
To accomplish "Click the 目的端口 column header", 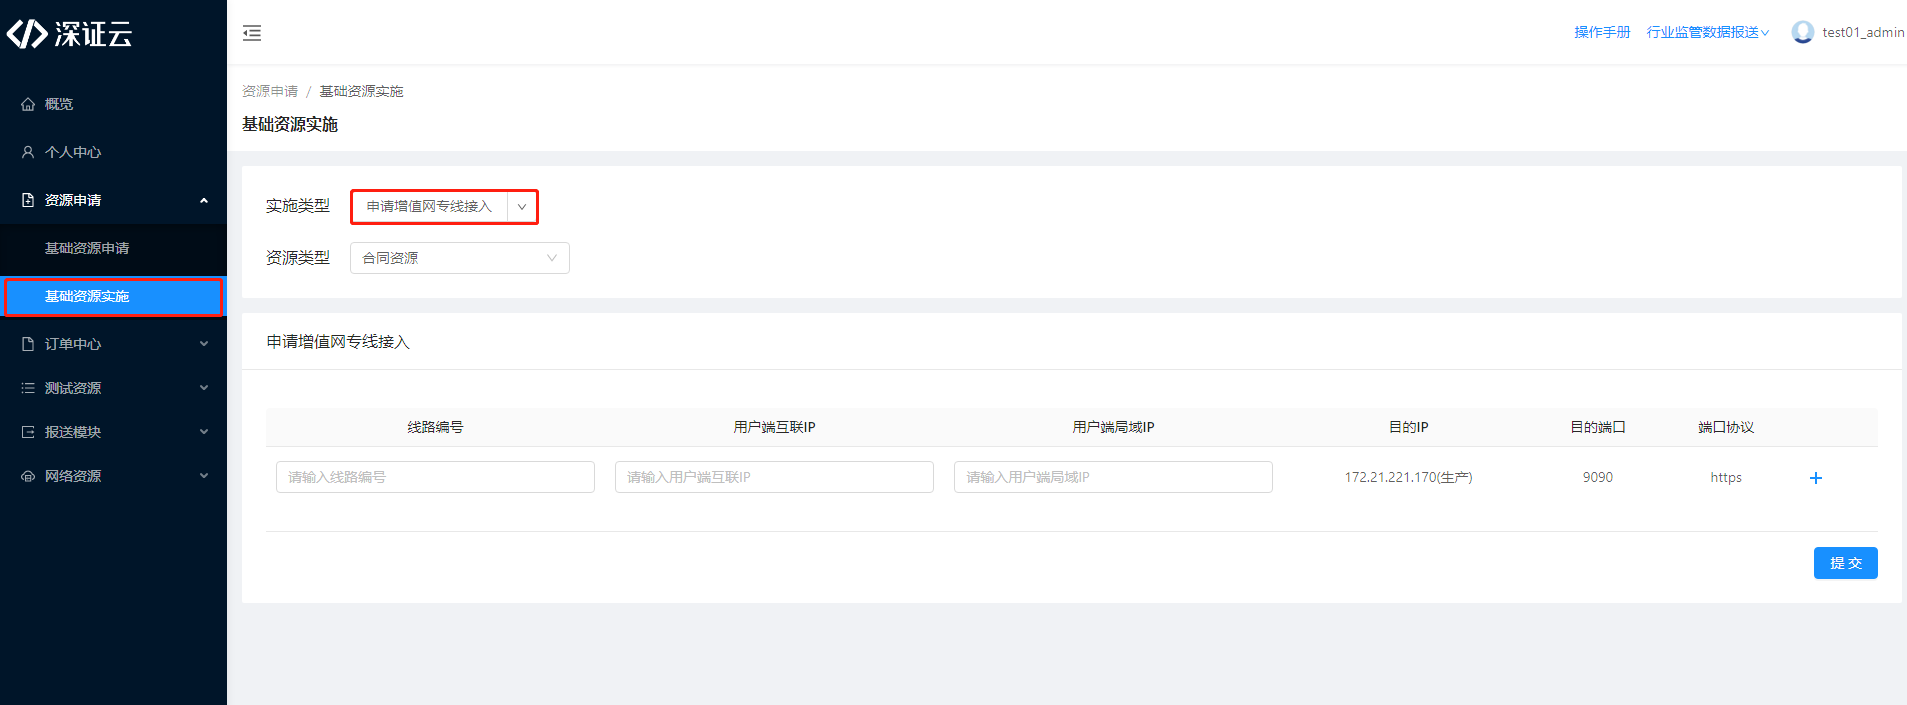I will (1598, 427).
